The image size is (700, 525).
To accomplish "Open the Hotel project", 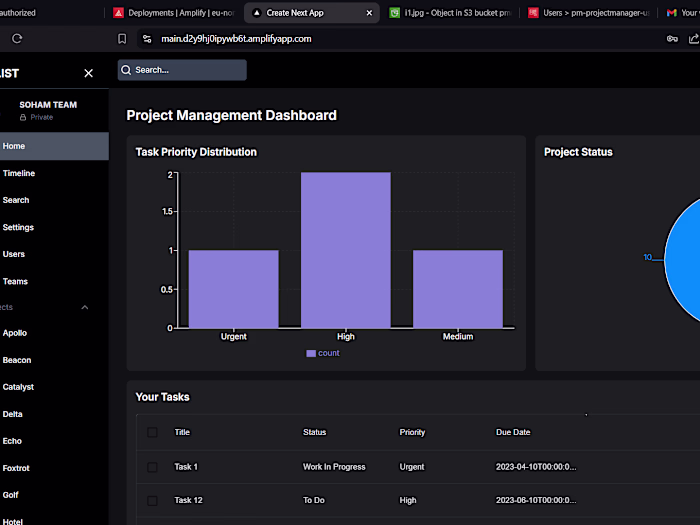I will pos(54,519).
